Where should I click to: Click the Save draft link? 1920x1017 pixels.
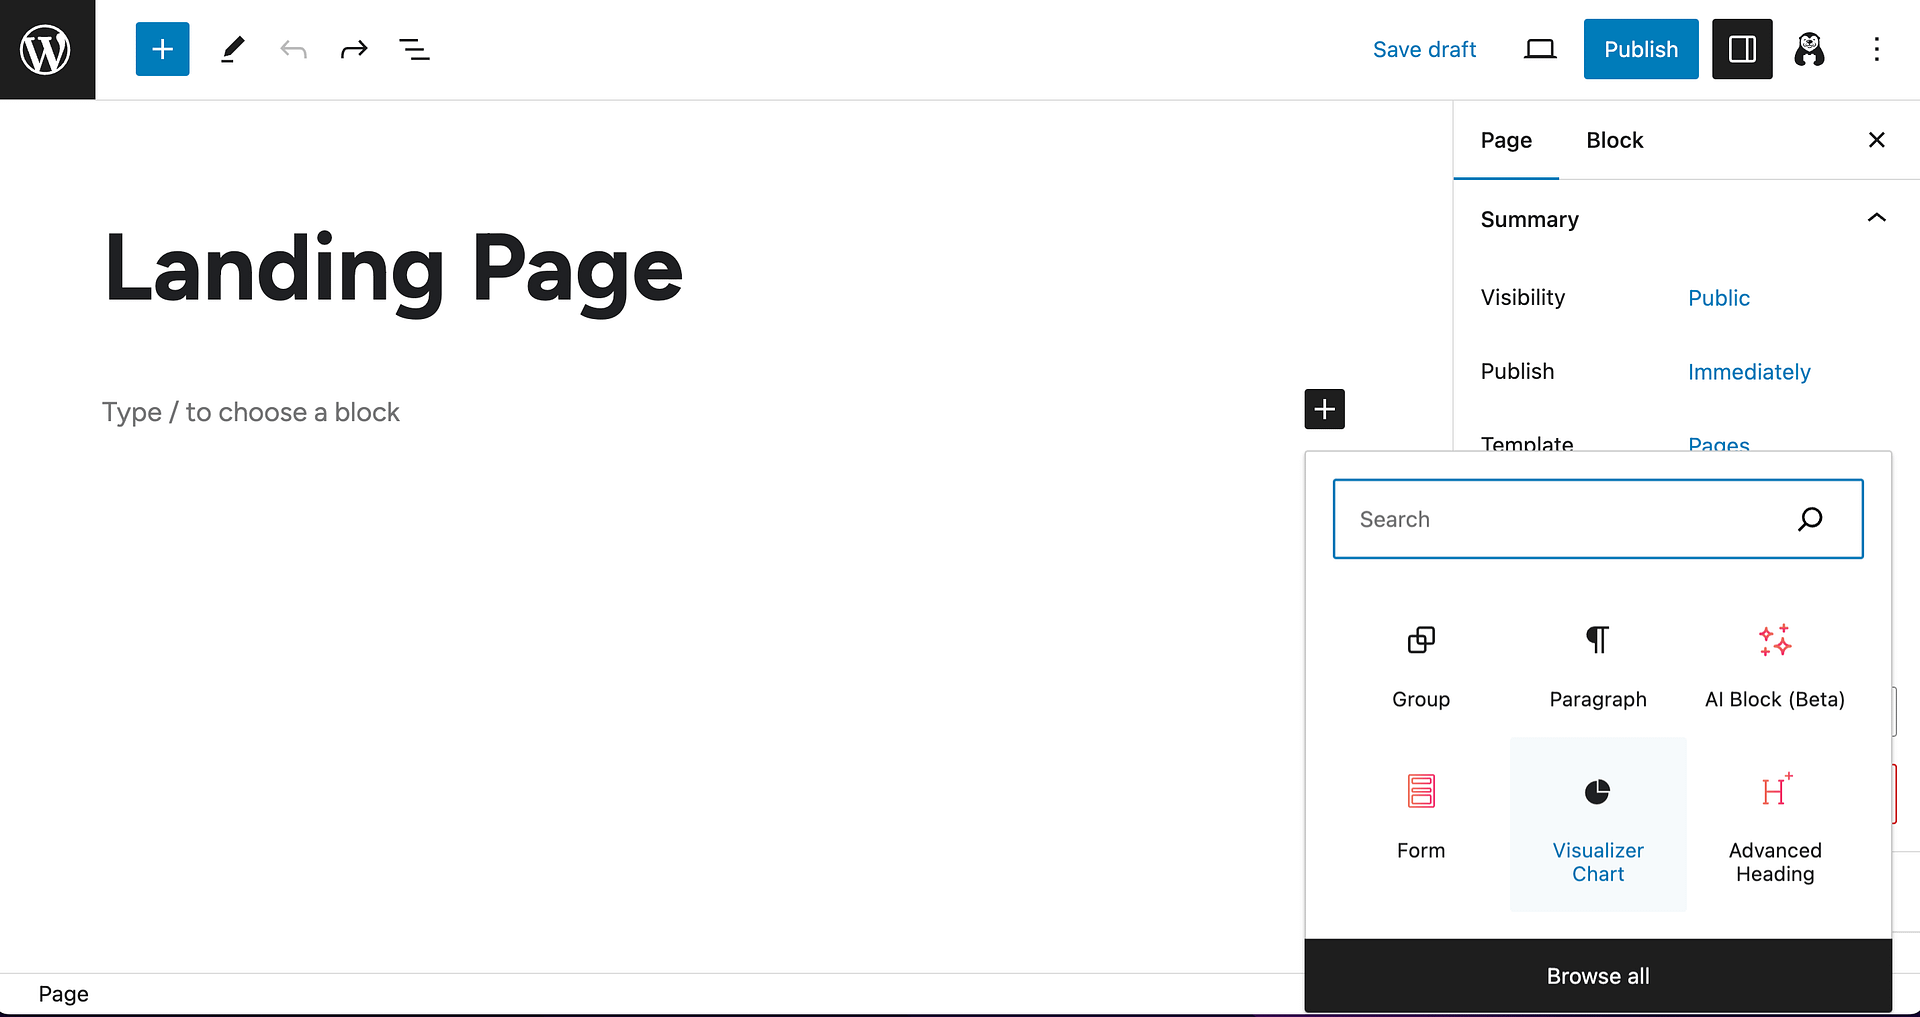click(1424, 48)
